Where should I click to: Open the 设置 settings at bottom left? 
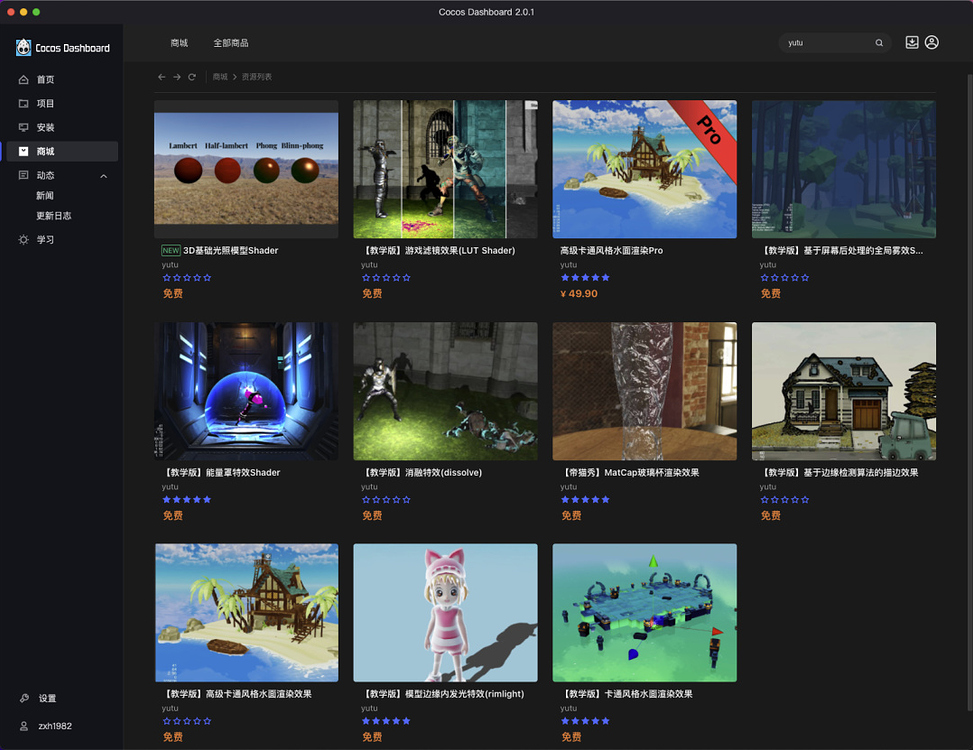(42, 698)
